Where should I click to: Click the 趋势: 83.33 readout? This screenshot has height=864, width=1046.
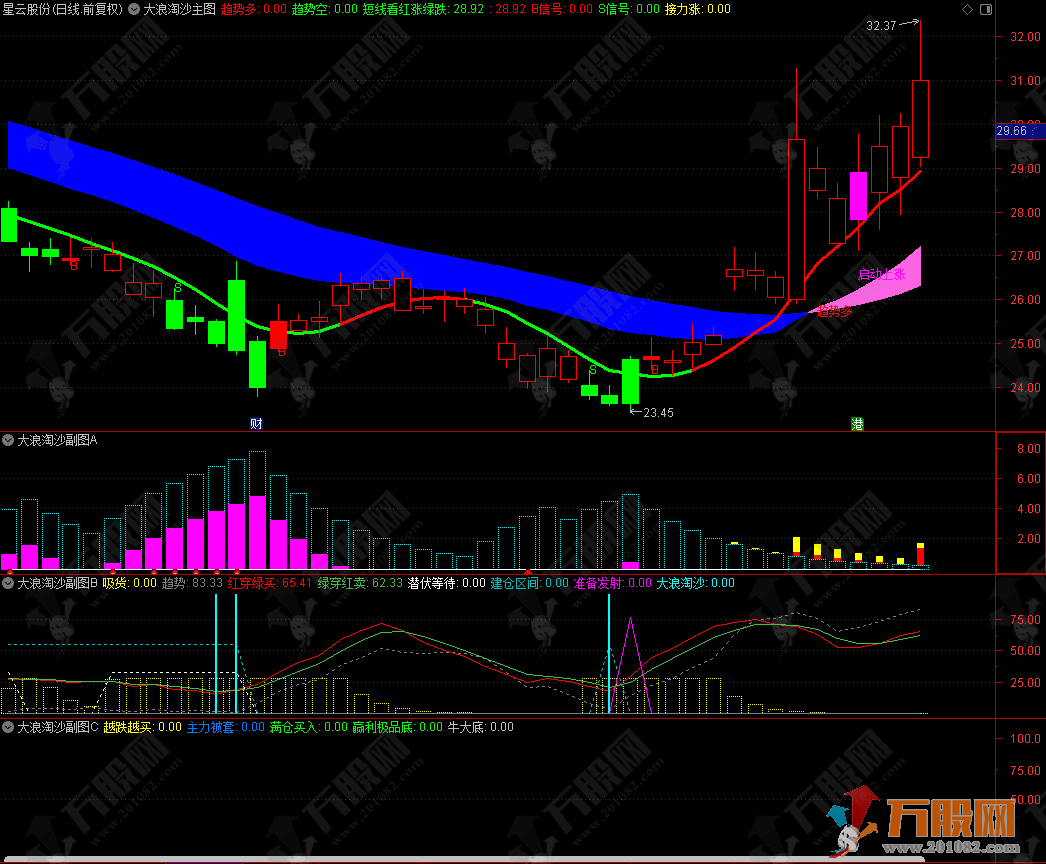[192, 583]
